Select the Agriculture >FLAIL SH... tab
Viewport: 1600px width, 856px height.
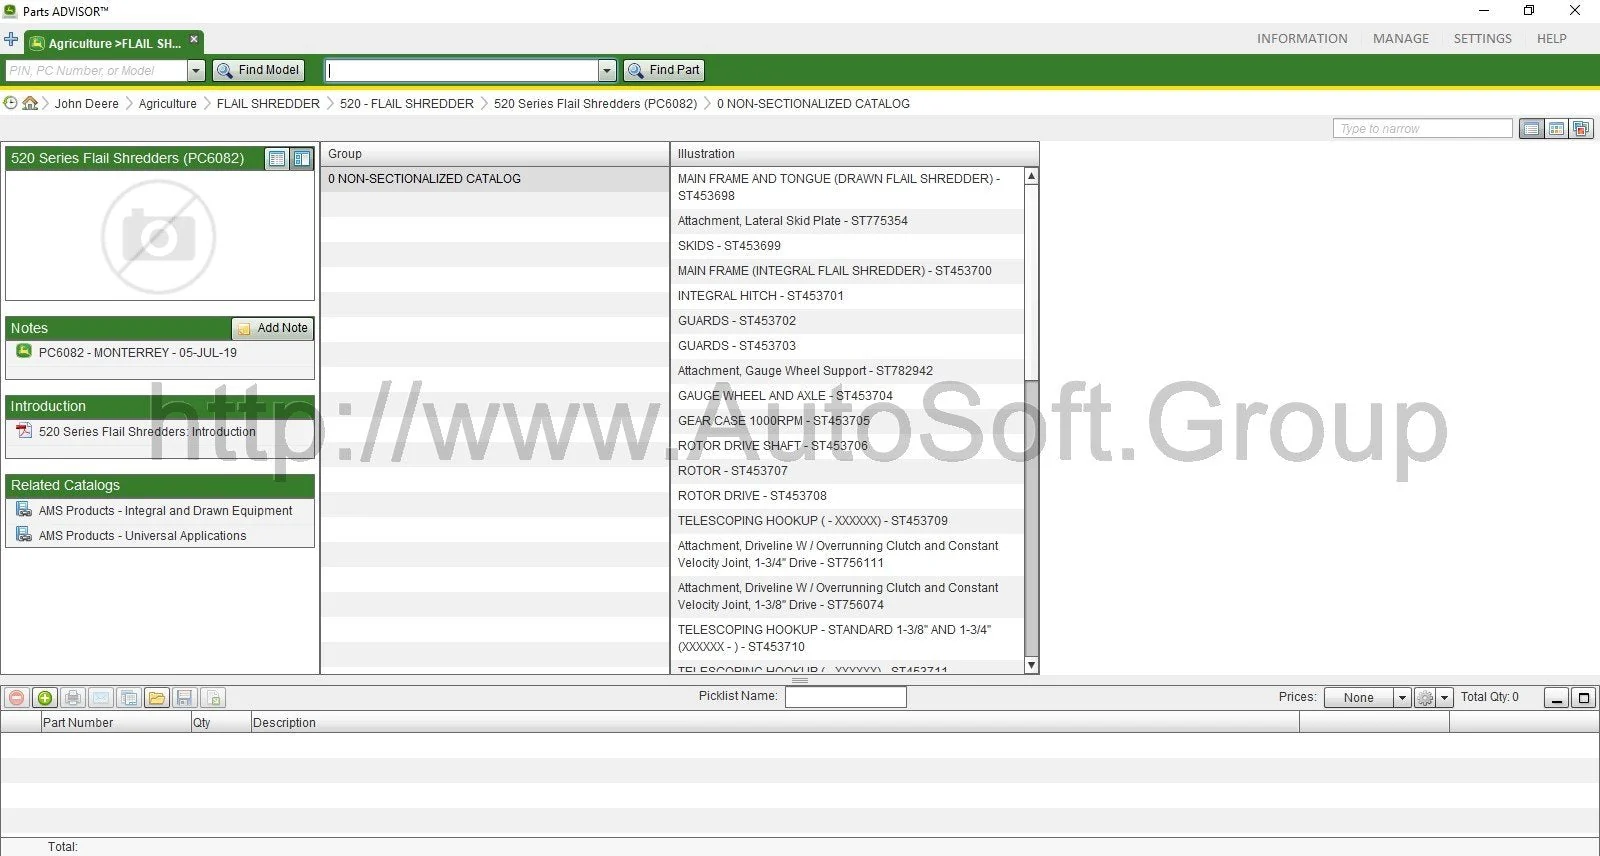click(113, 43)
